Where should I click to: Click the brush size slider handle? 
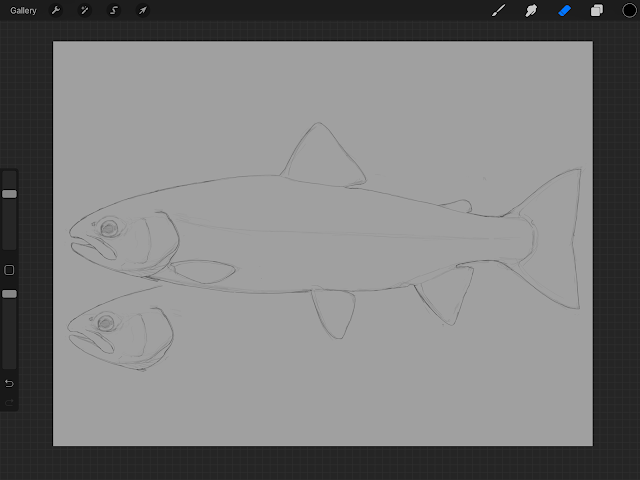click(9, 194)
